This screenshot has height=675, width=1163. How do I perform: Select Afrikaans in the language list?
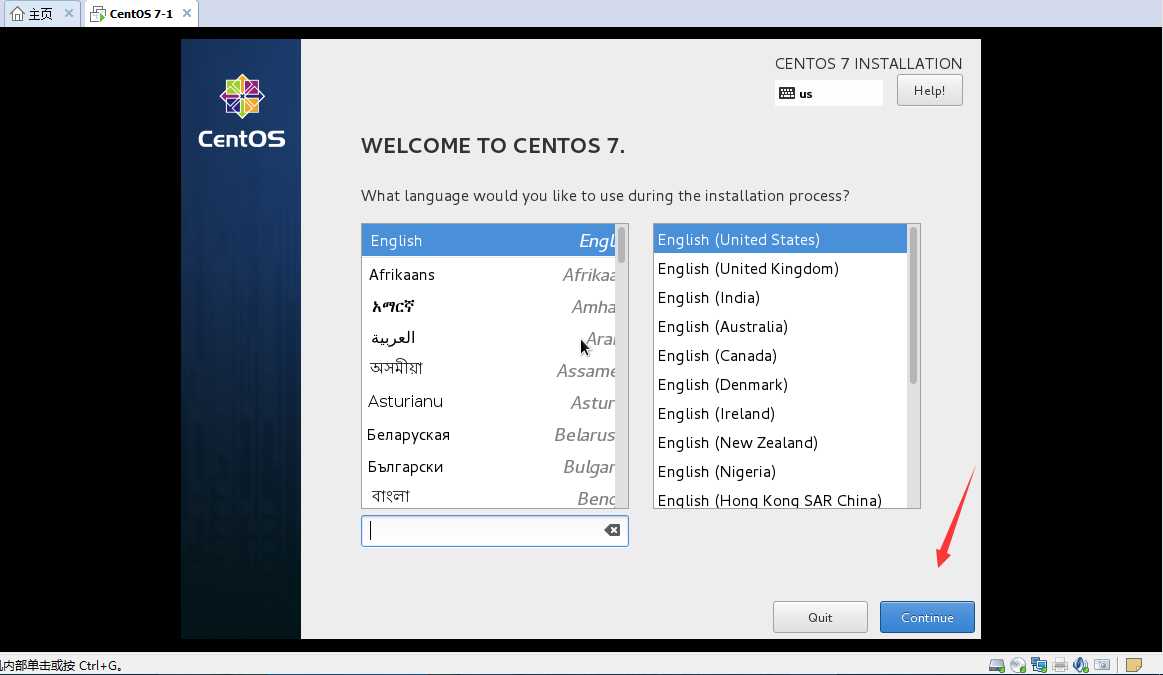point(489,274)
